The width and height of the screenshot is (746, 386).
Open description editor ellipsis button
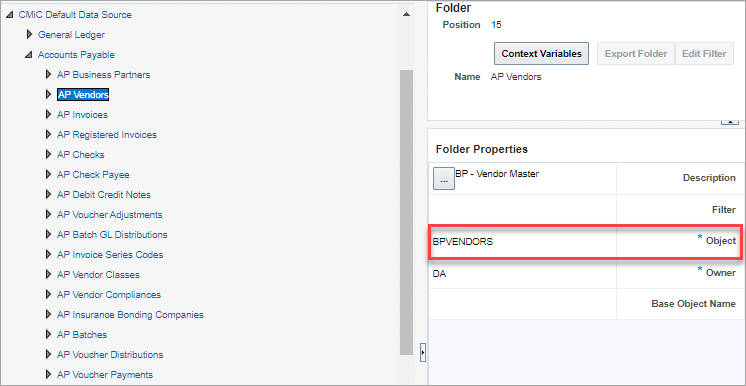pyautogui.click(x=444, y=179)
